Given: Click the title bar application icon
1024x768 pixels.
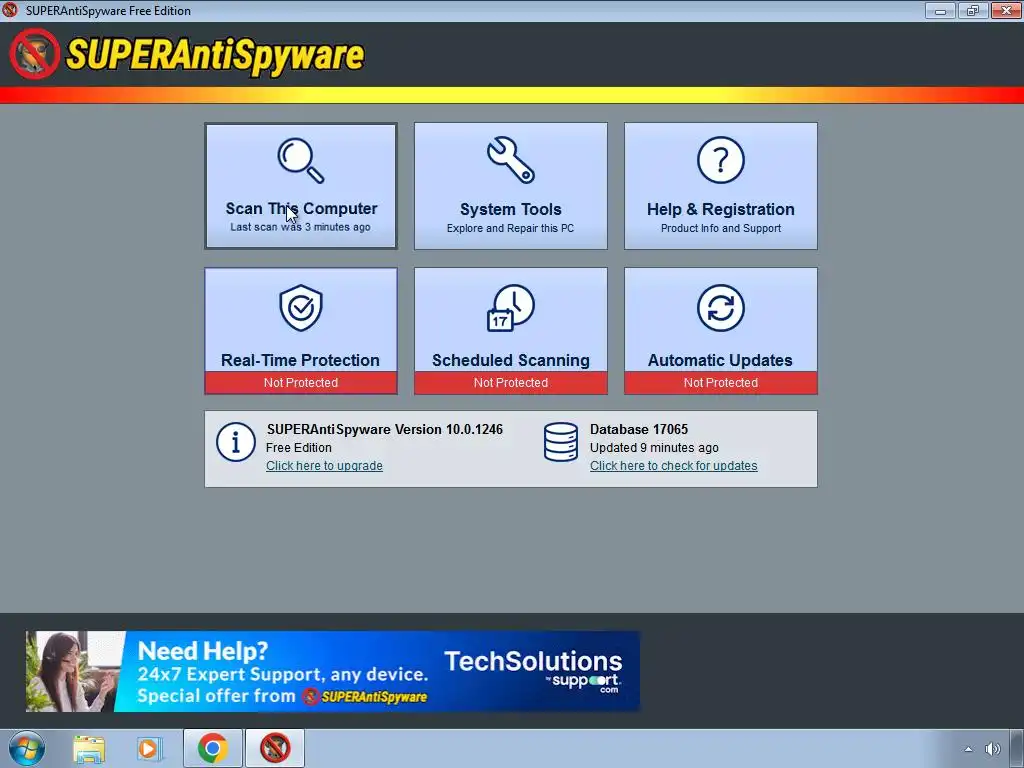Looking at the screenshot, I should [x=10, y=10].
